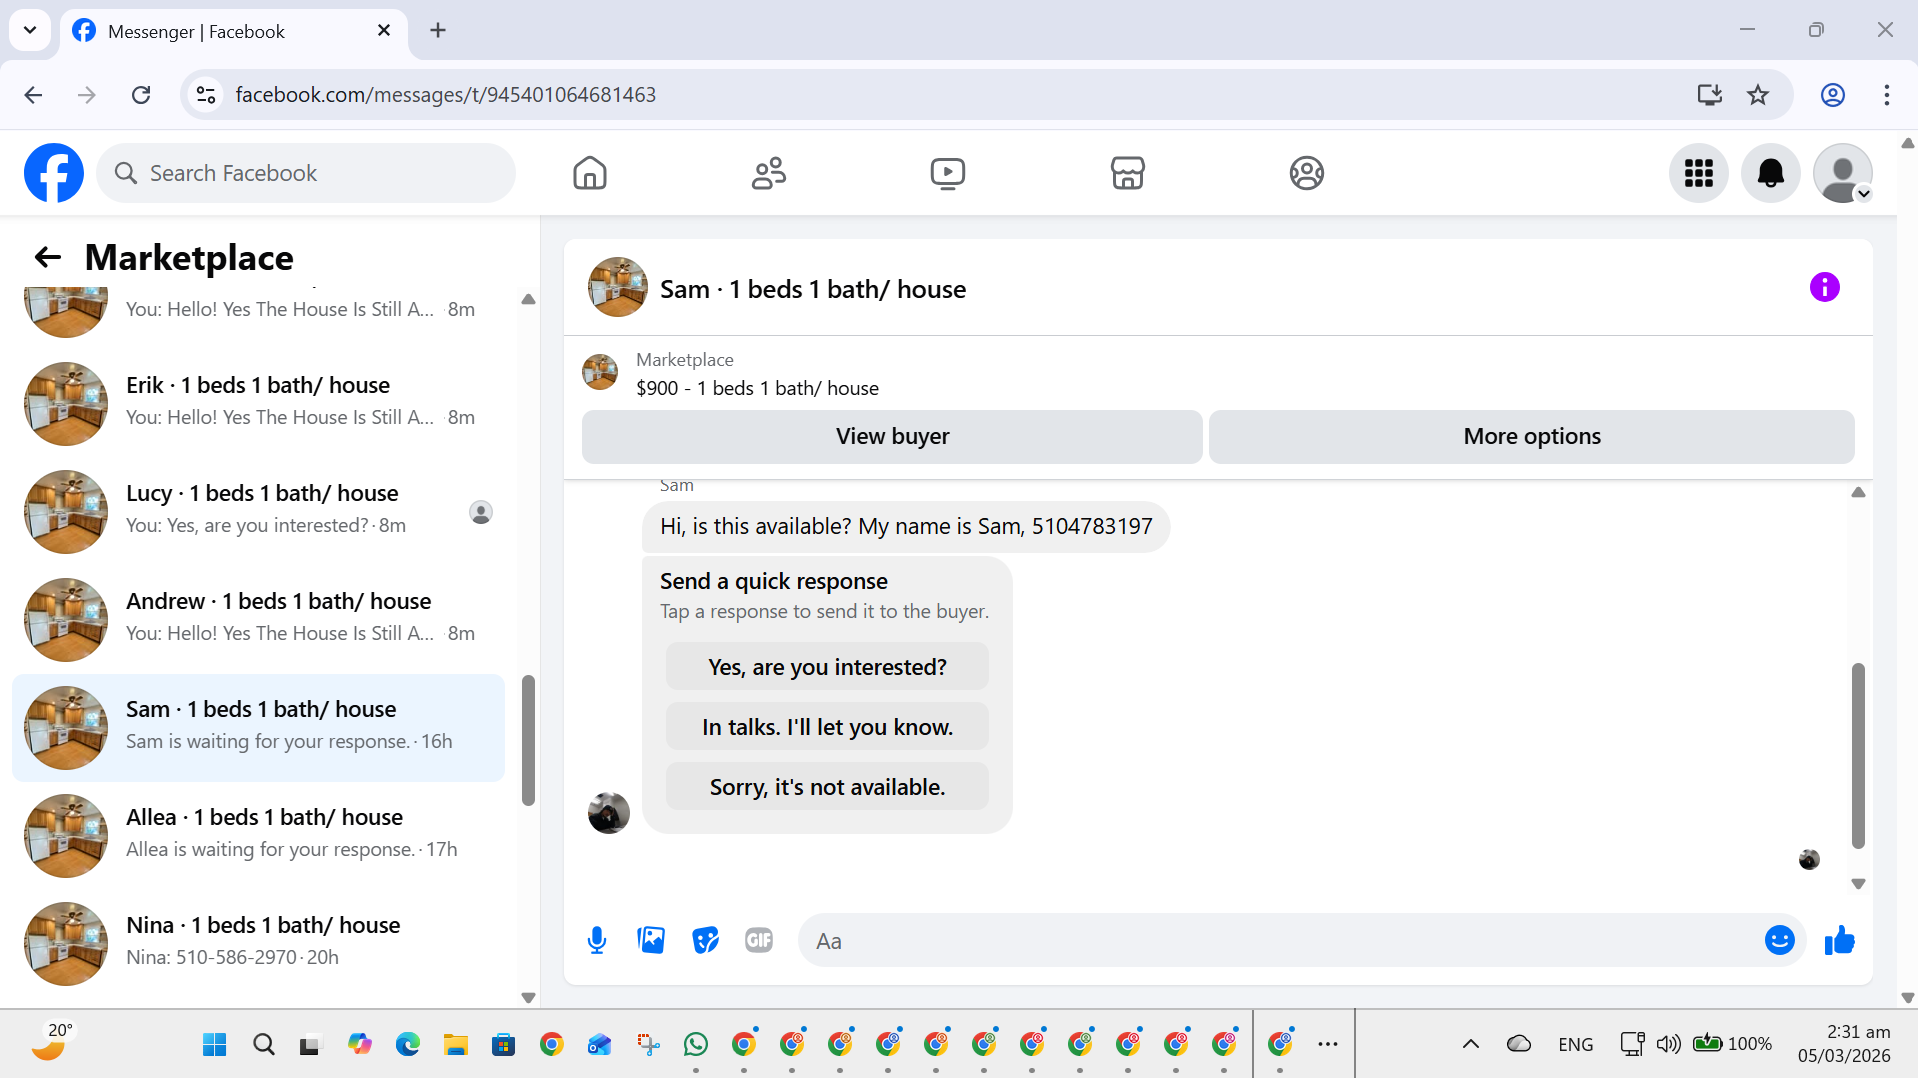
Task: Open the Lucy conversation
Action: (258, 511)
